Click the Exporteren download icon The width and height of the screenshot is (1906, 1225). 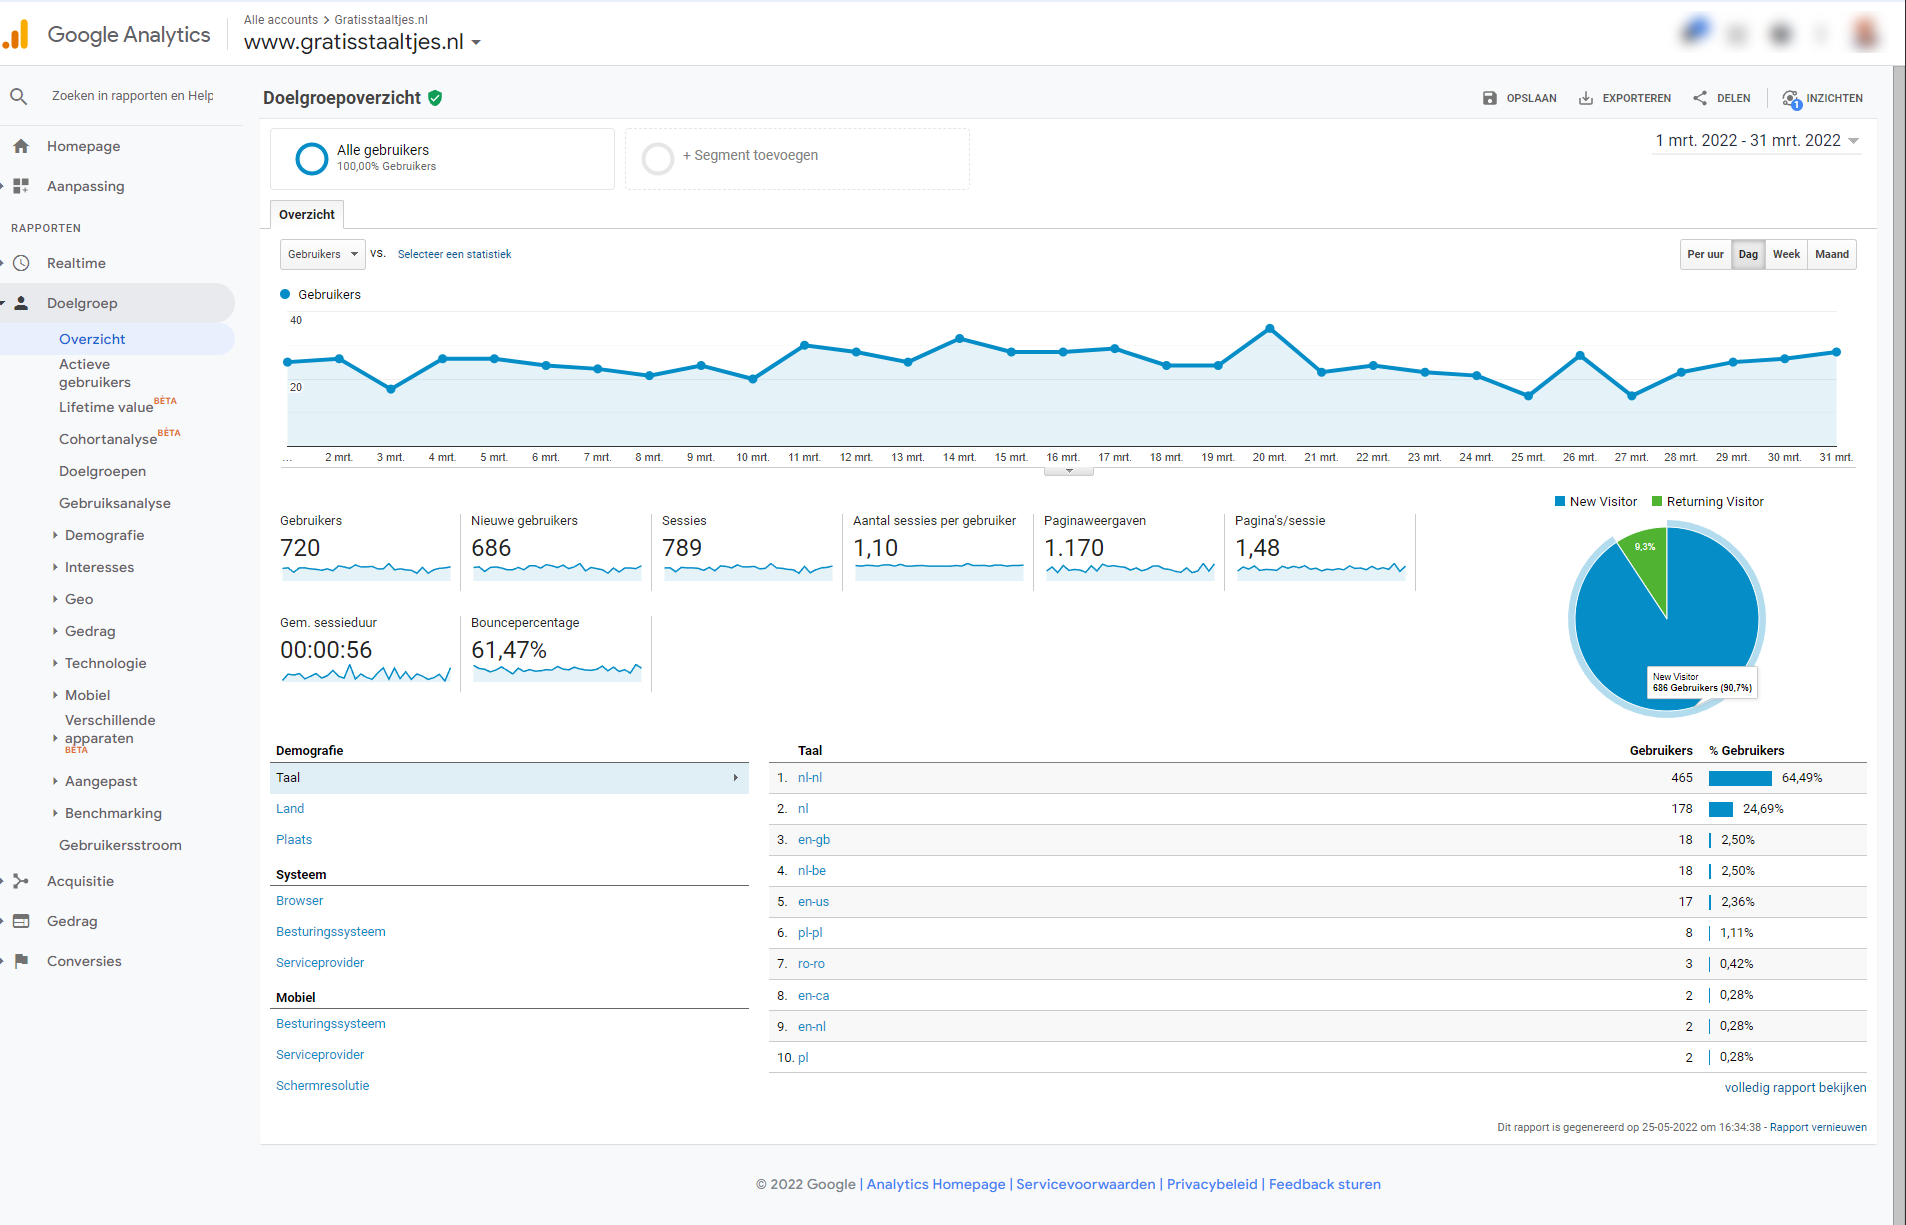pos(1586,98)
